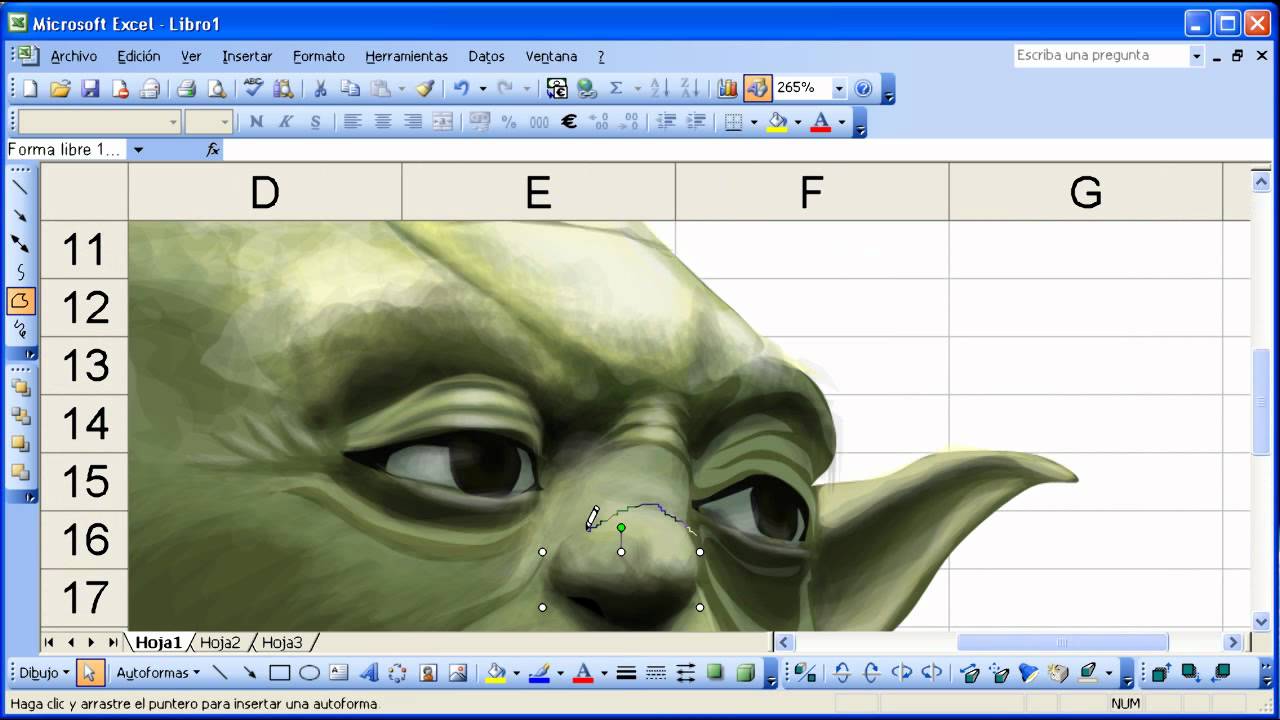Insert a hyperlink with the globe icon
1280x720 pixels.
point(587,88)
